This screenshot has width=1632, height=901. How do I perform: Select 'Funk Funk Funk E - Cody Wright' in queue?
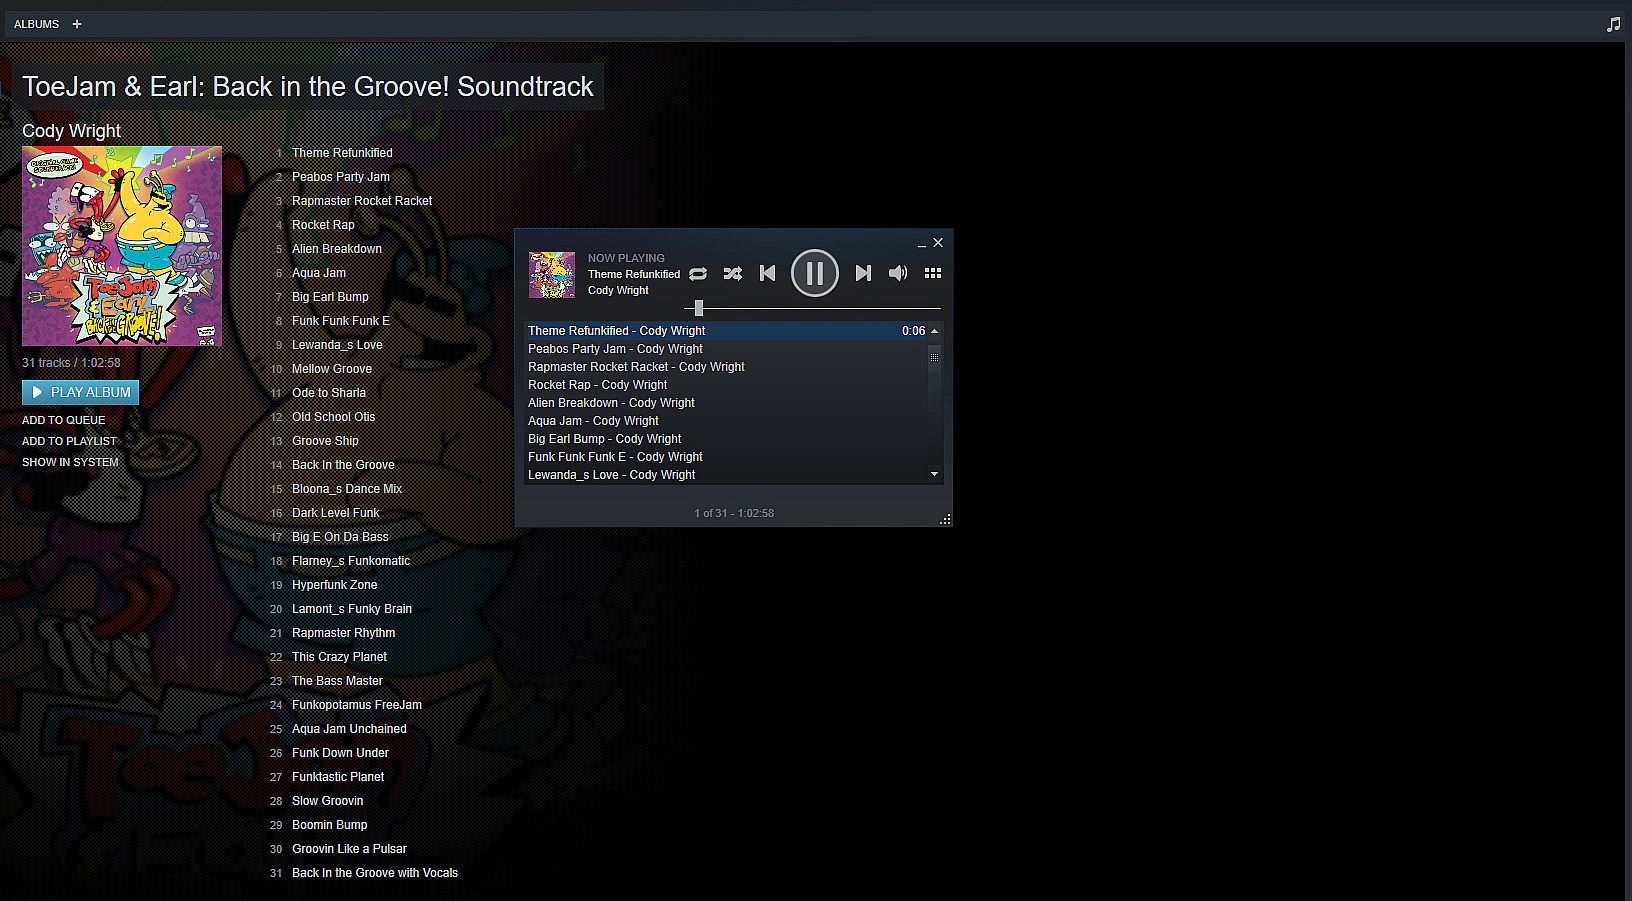click(727, 457)
